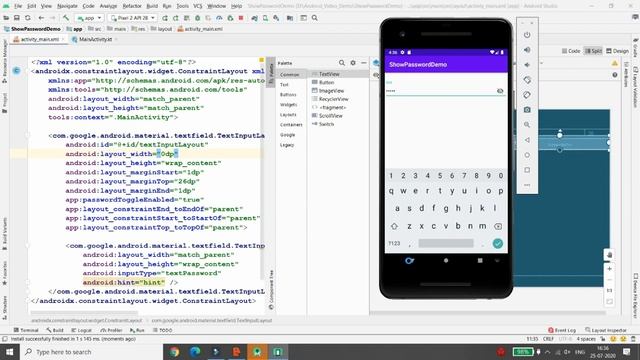Image resolution: width=640 pixels, height=360 pixels.
Task: Open emulator extended controls (three dots)
Action: point(527,185)
